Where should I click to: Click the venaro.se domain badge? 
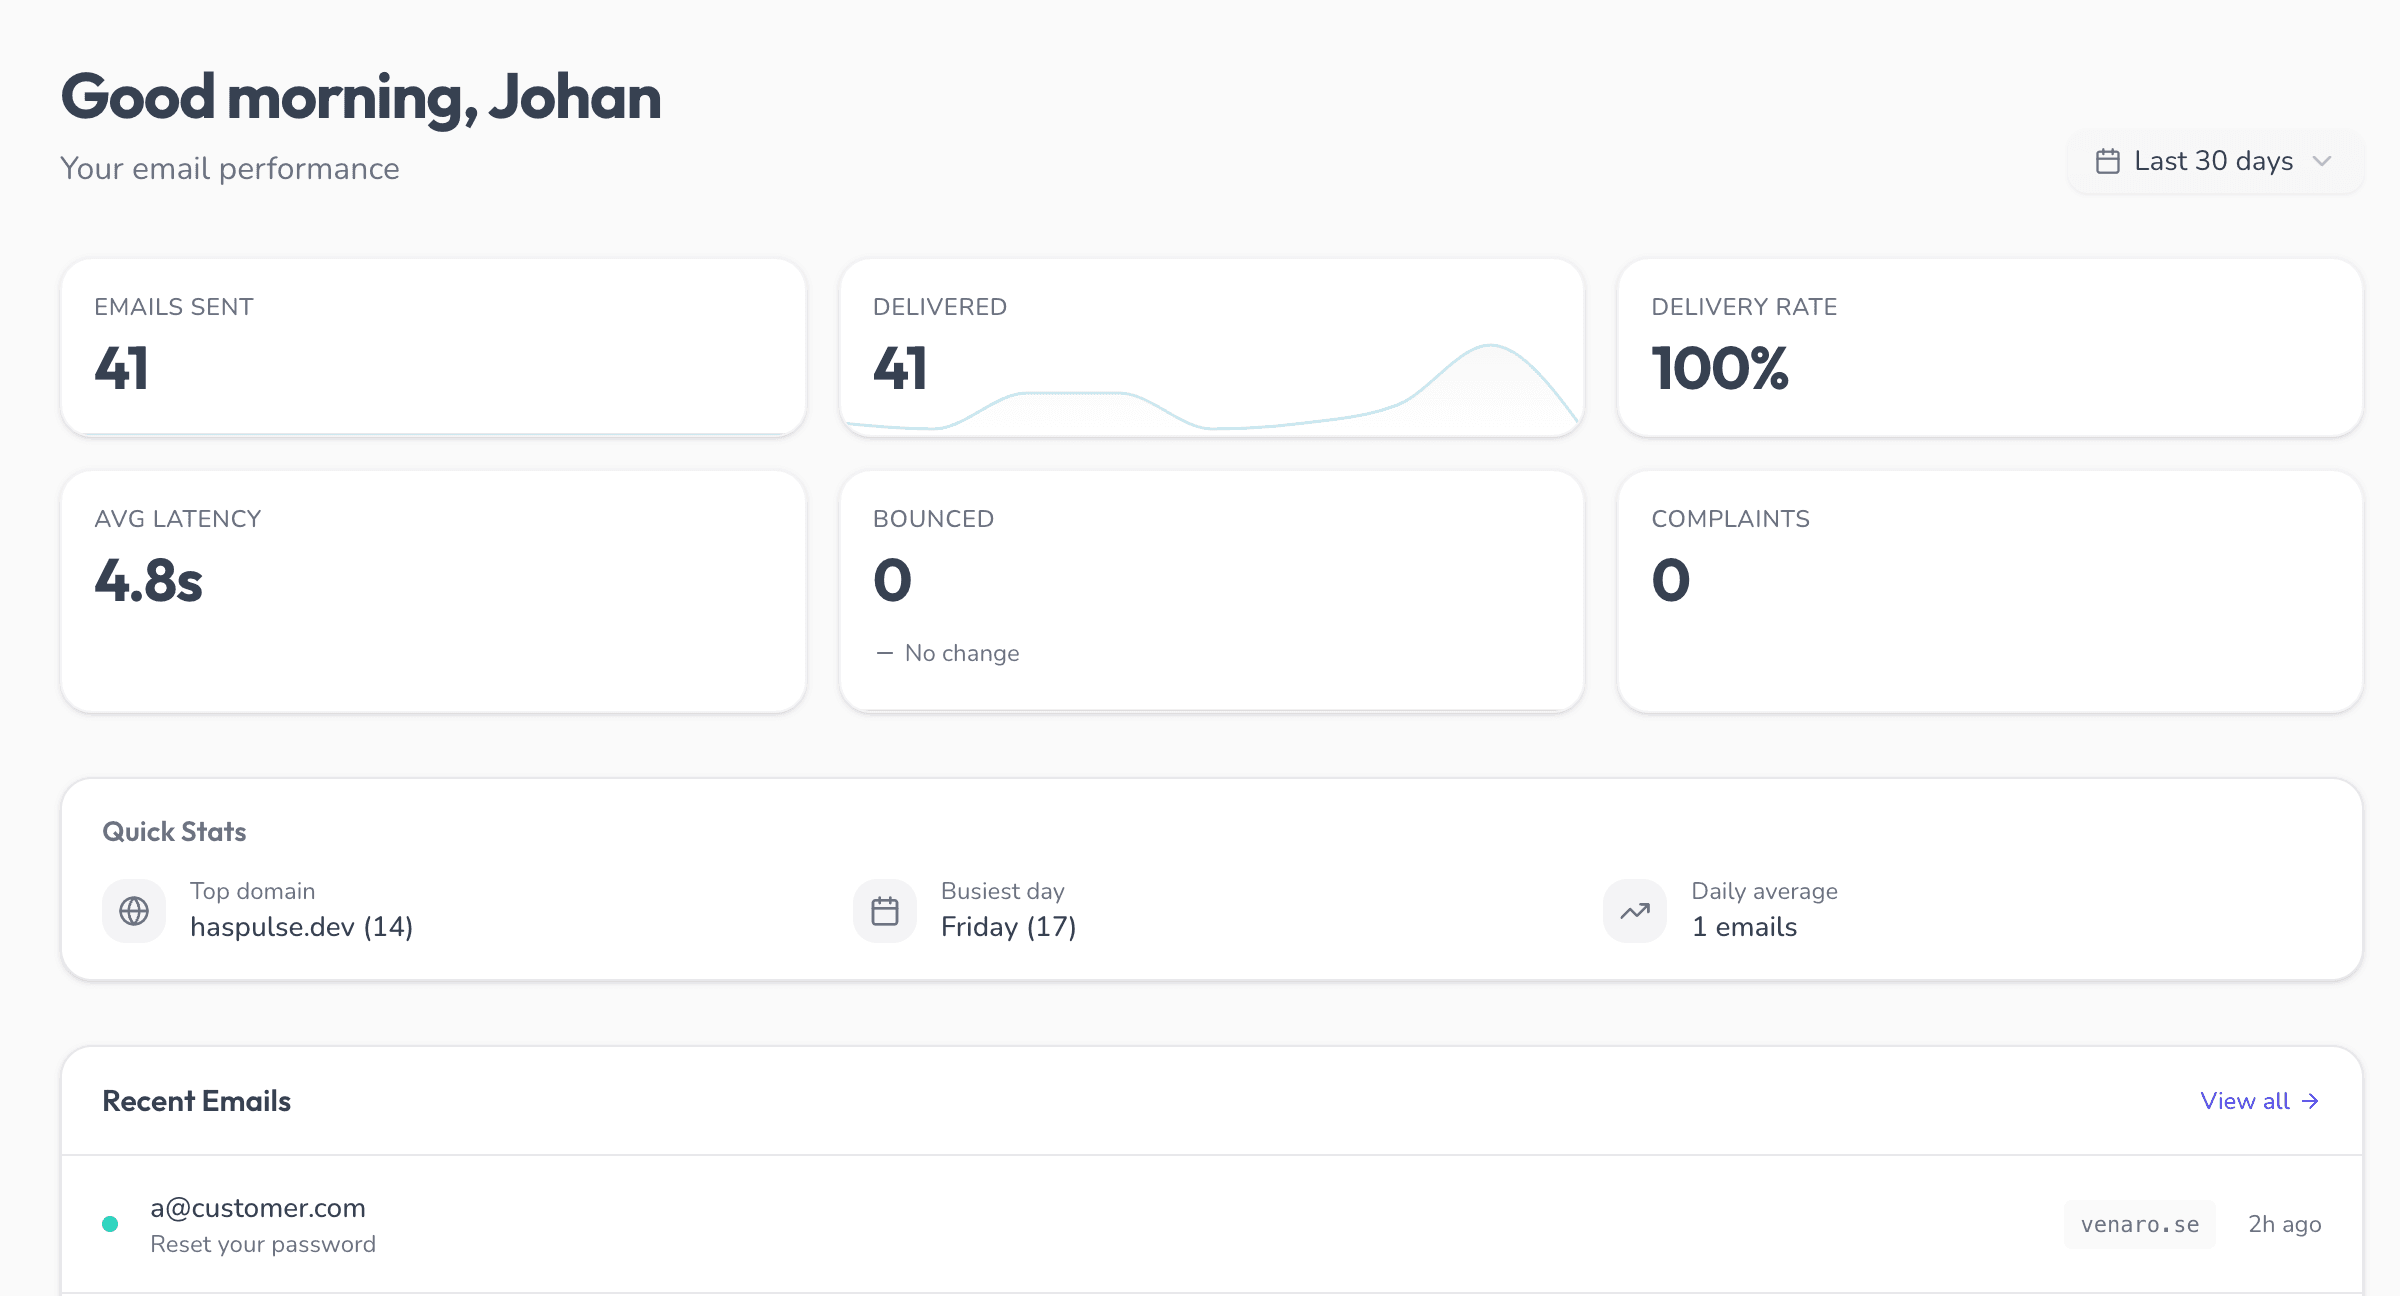click(x=2139, y=1223)
